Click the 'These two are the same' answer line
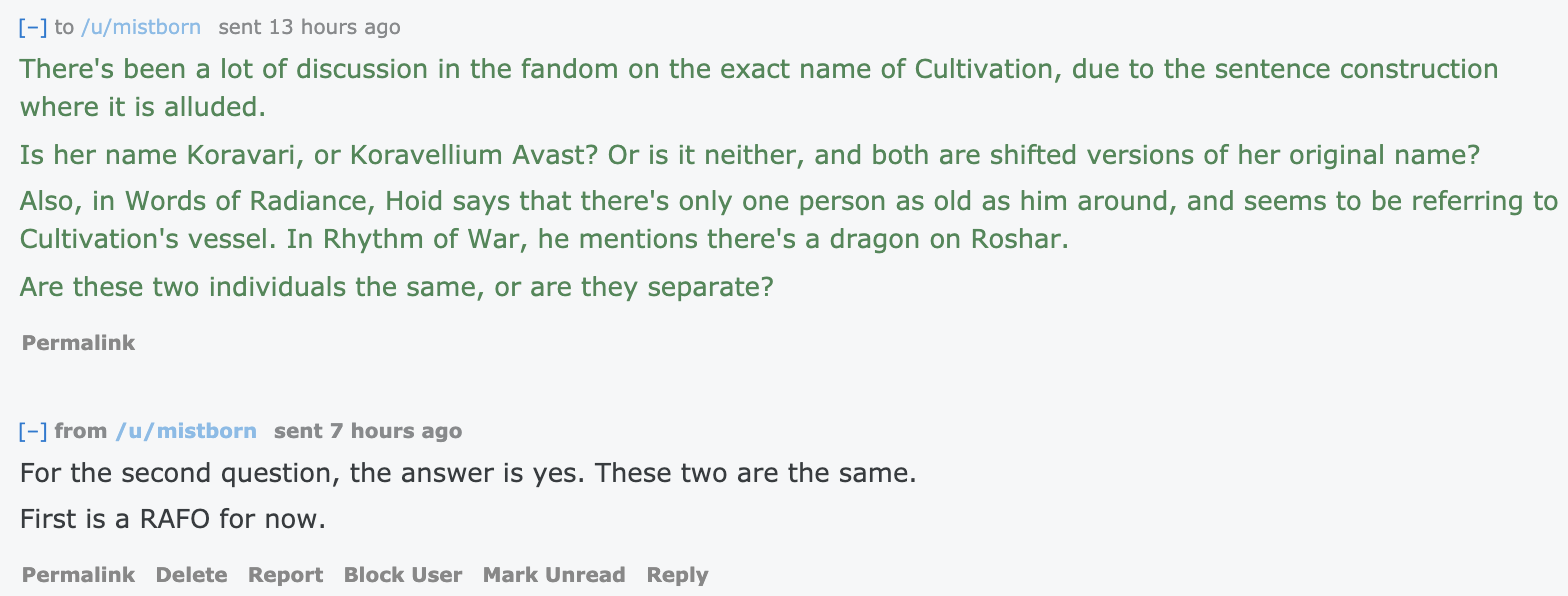Viewport: 1568px width, 596px height. point(468,472)
